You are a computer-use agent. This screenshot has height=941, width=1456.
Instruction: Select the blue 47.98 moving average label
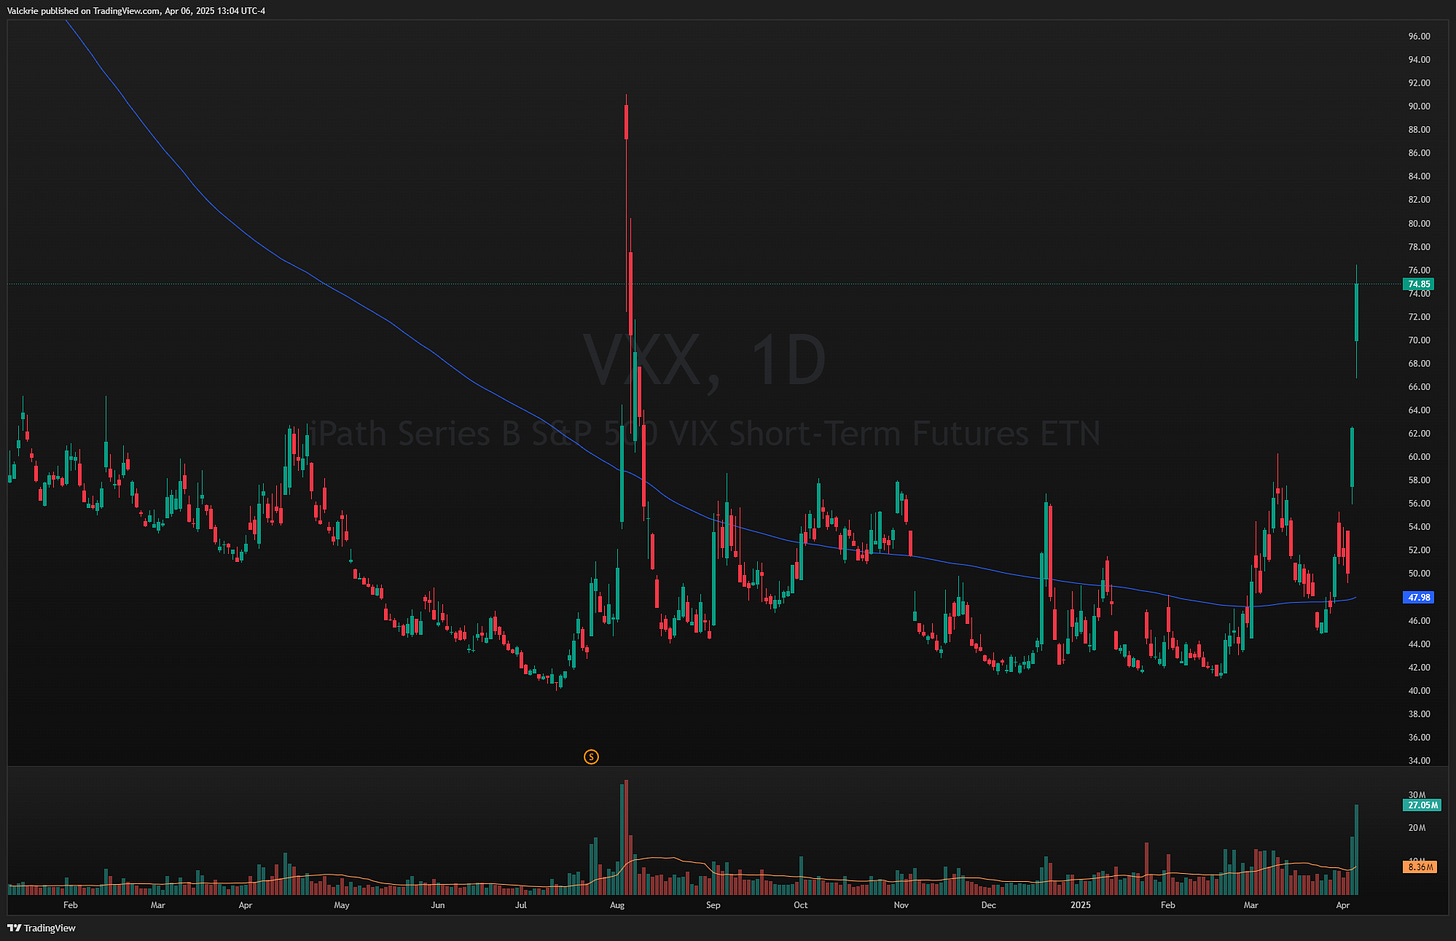pos(1419,597)
